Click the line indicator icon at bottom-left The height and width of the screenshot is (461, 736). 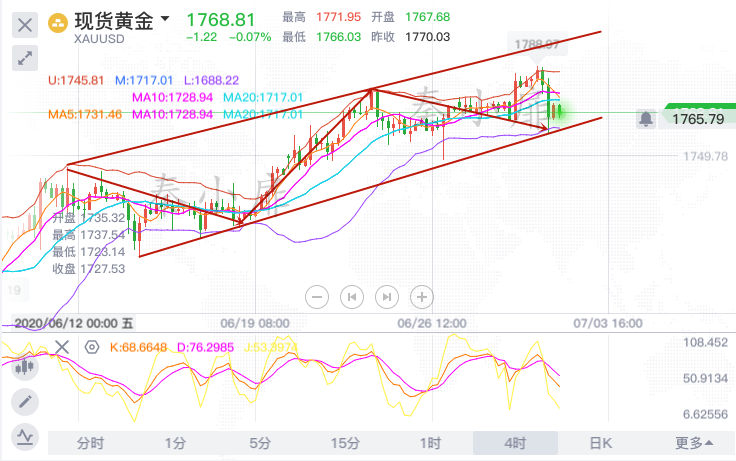pyautogui.click(x=25, y=436)
